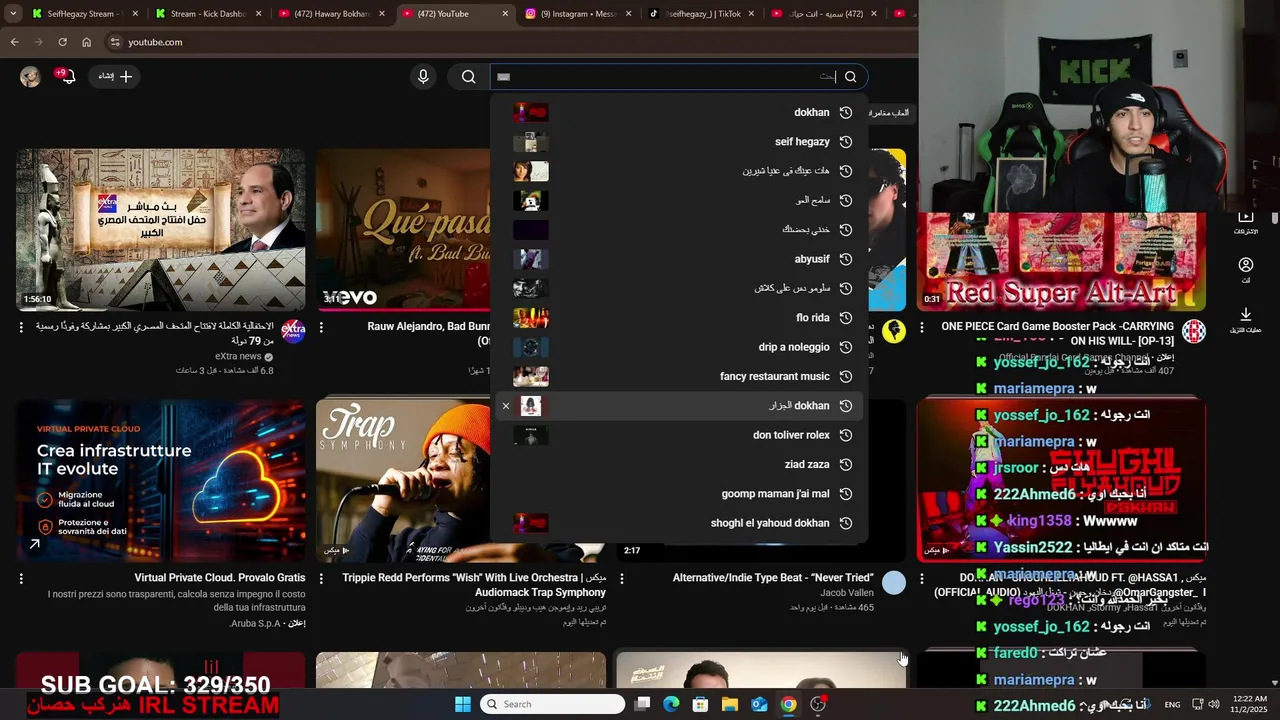Click the round search button beside microphone

(468, 77)
